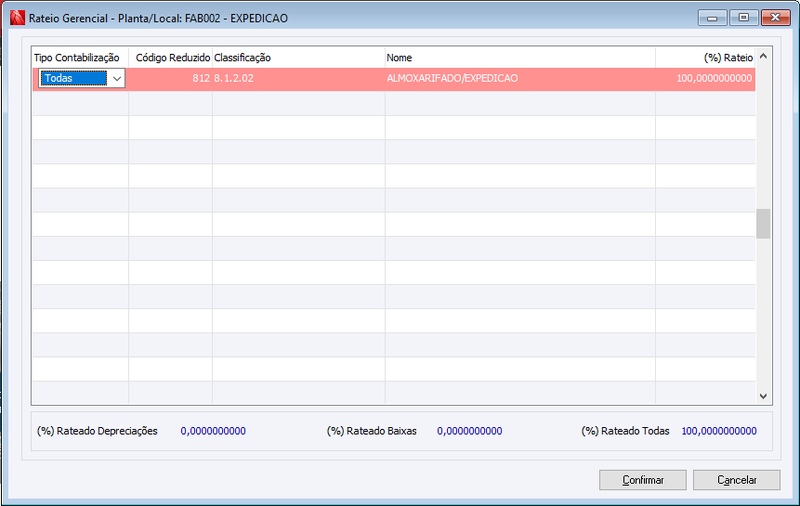The height and width of the screenshot is (506, 800).
Task: Click the Rateado Todas value 100,0000000000
Action: pos(719,431)
